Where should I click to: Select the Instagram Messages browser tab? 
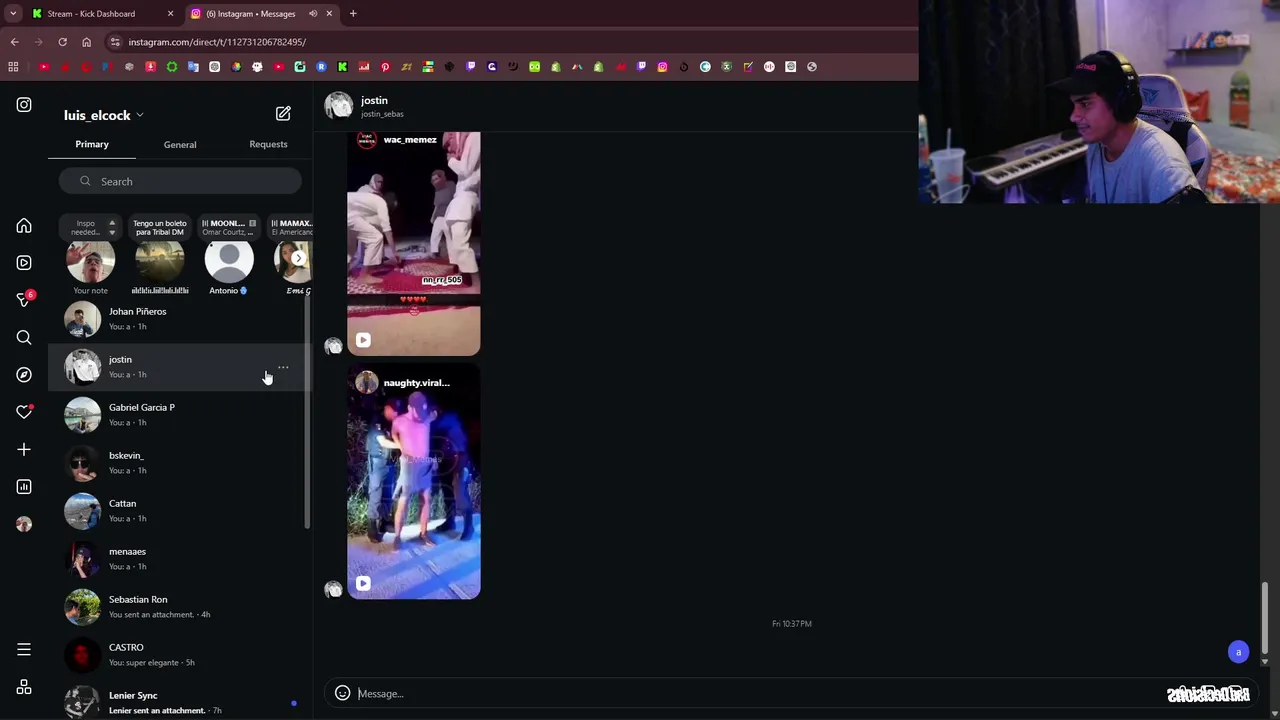click(260, 14)
